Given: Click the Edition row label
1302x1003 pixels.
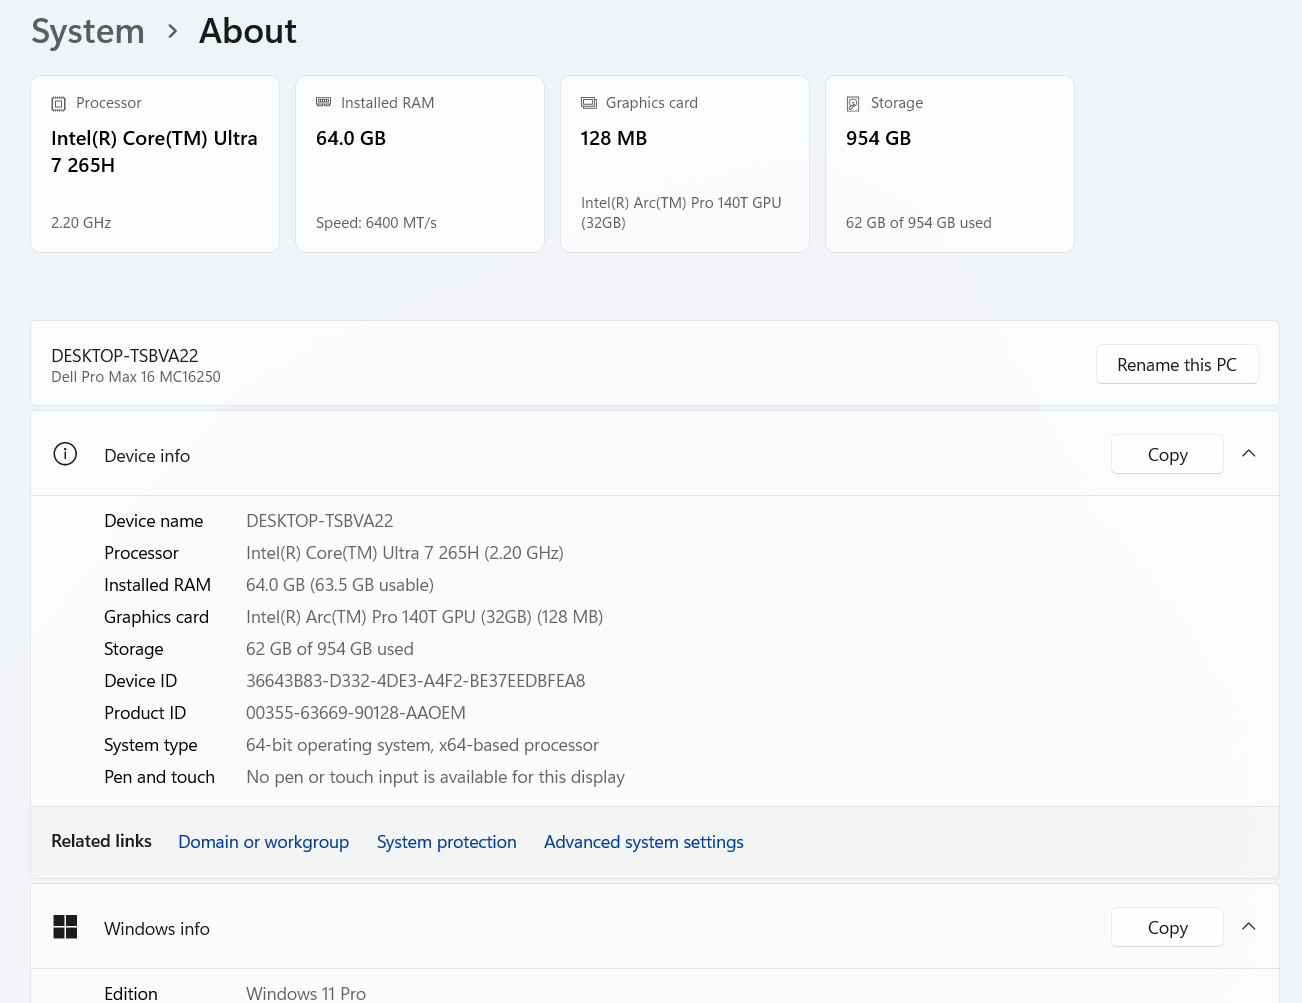Looking at the screenshot, I should (131, 993).
